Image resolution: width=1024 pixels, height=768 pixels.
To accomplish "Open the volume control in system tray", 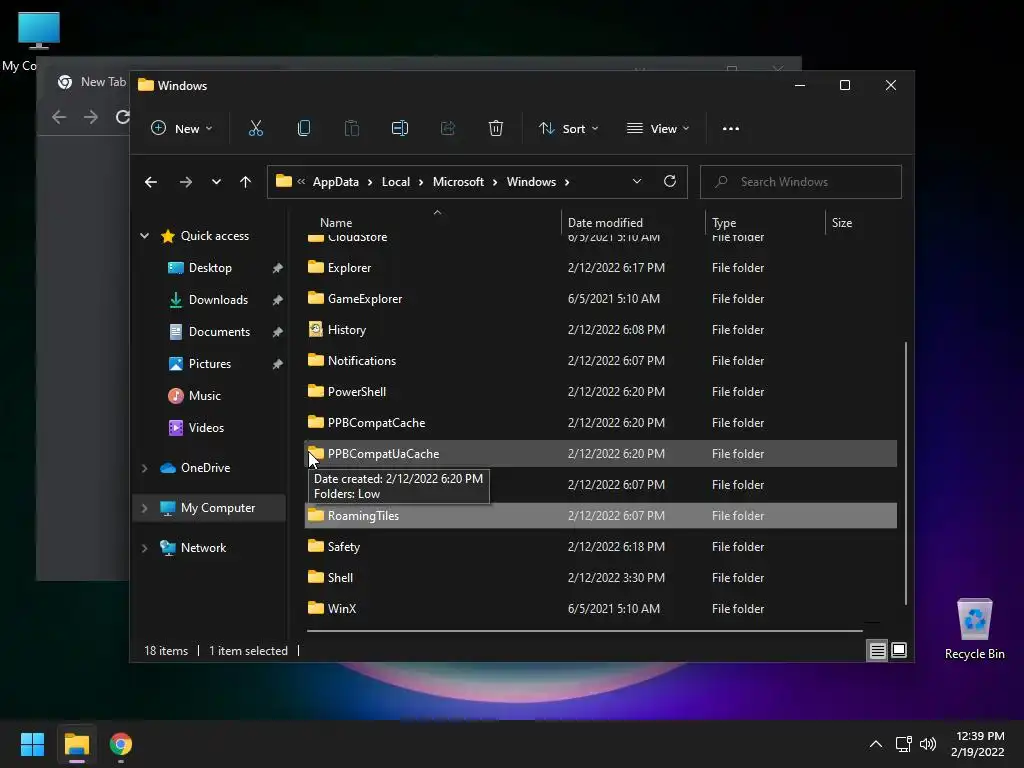I will click(x=928, y=744).
